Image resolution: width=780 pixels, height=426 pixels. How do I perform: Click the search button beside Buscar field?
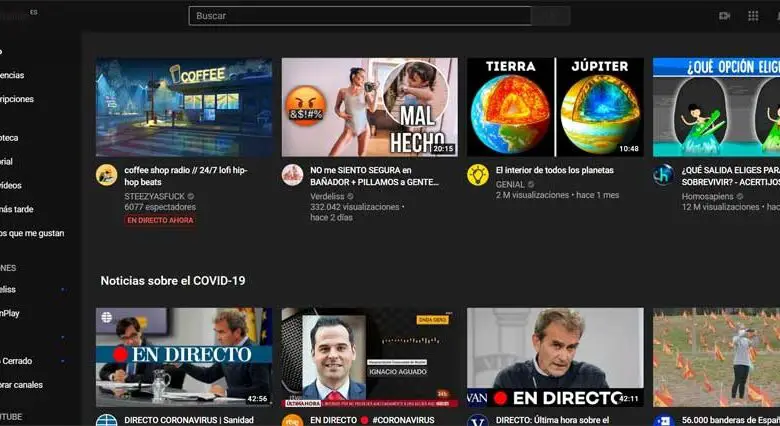550,16
